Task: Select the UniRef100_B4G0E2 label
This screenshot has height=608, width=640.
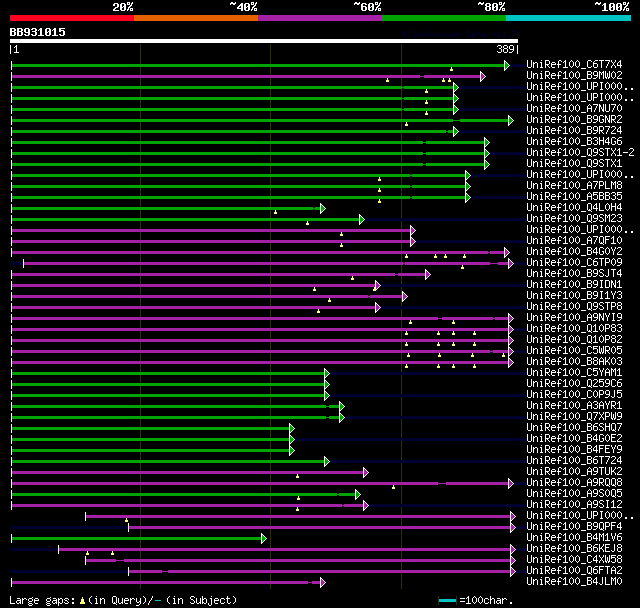Action: (x=574, y=439)
